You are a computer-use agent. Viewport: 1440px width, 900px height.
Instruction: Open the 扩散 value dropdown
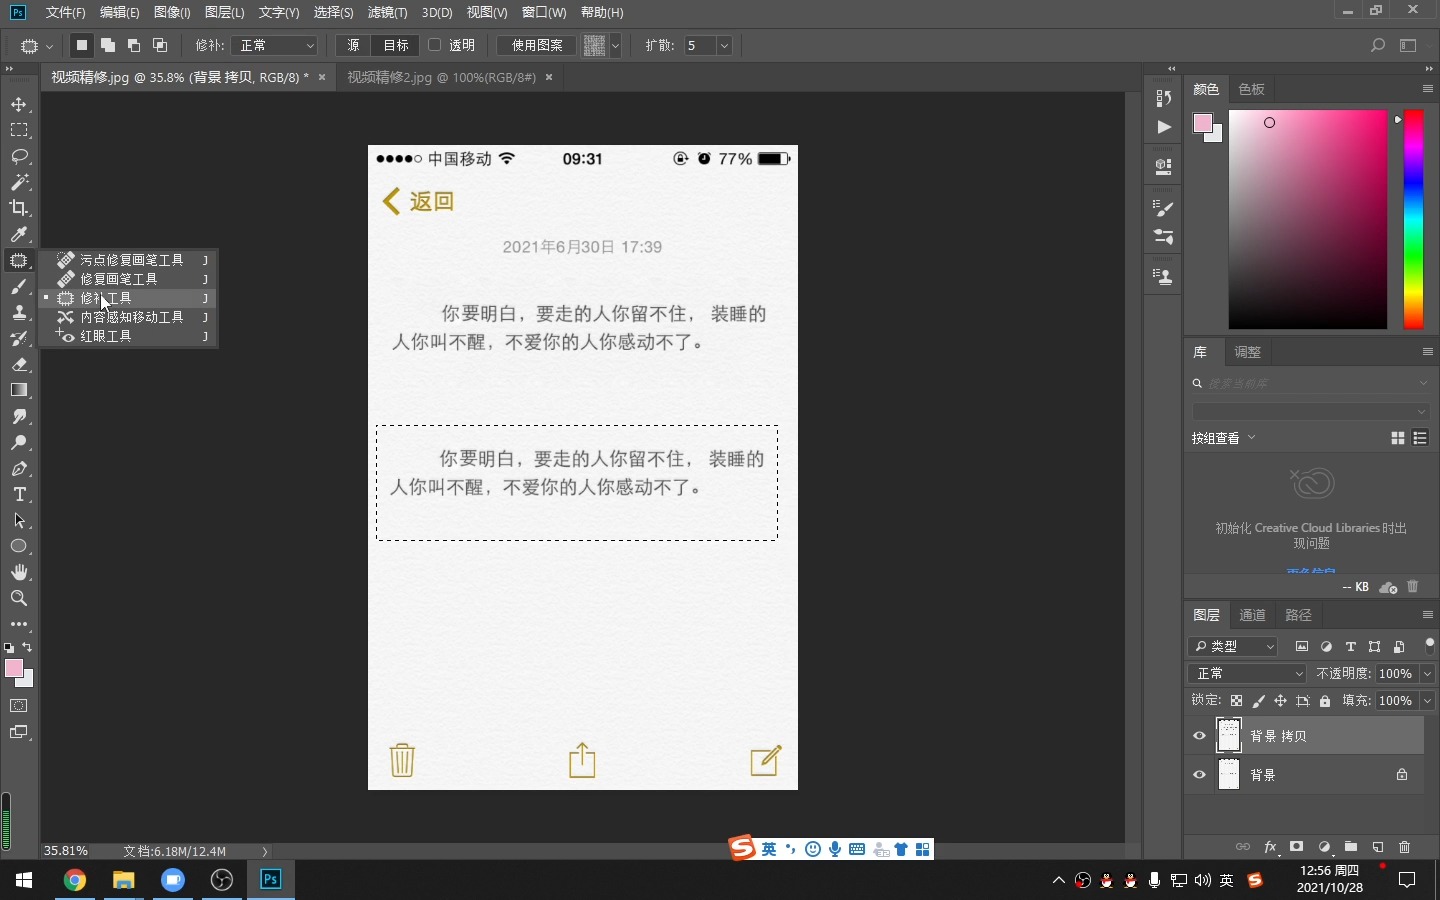(x=724, y=45)
